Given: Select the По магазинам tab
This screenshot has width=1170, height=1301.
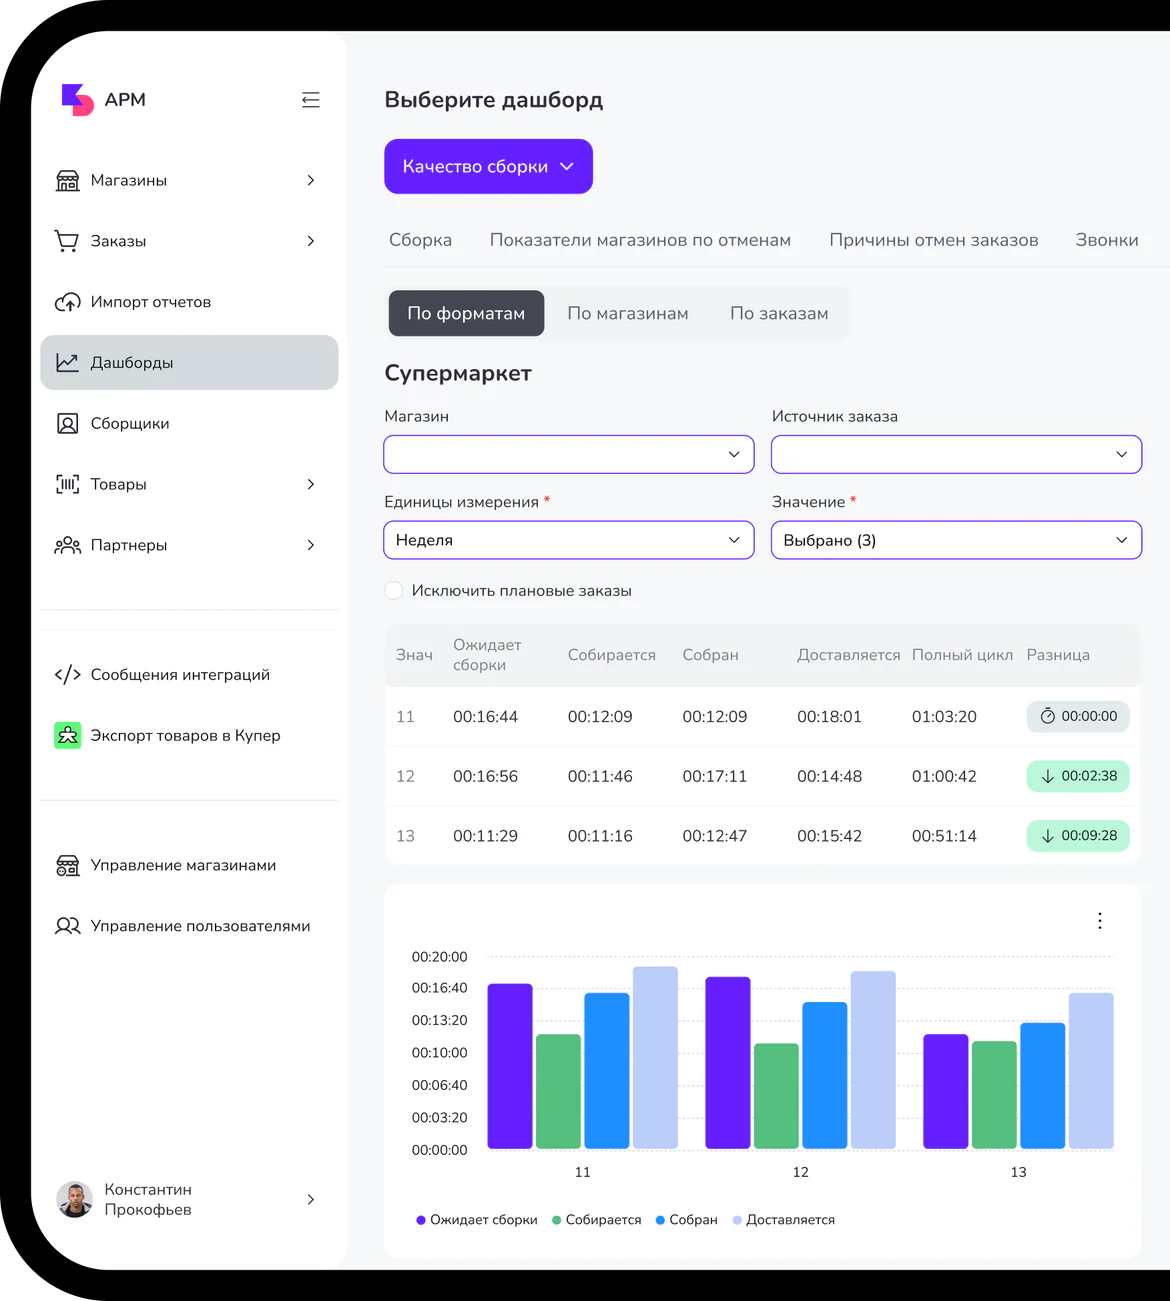Looking at the screenshot, I should coord(628,313).
